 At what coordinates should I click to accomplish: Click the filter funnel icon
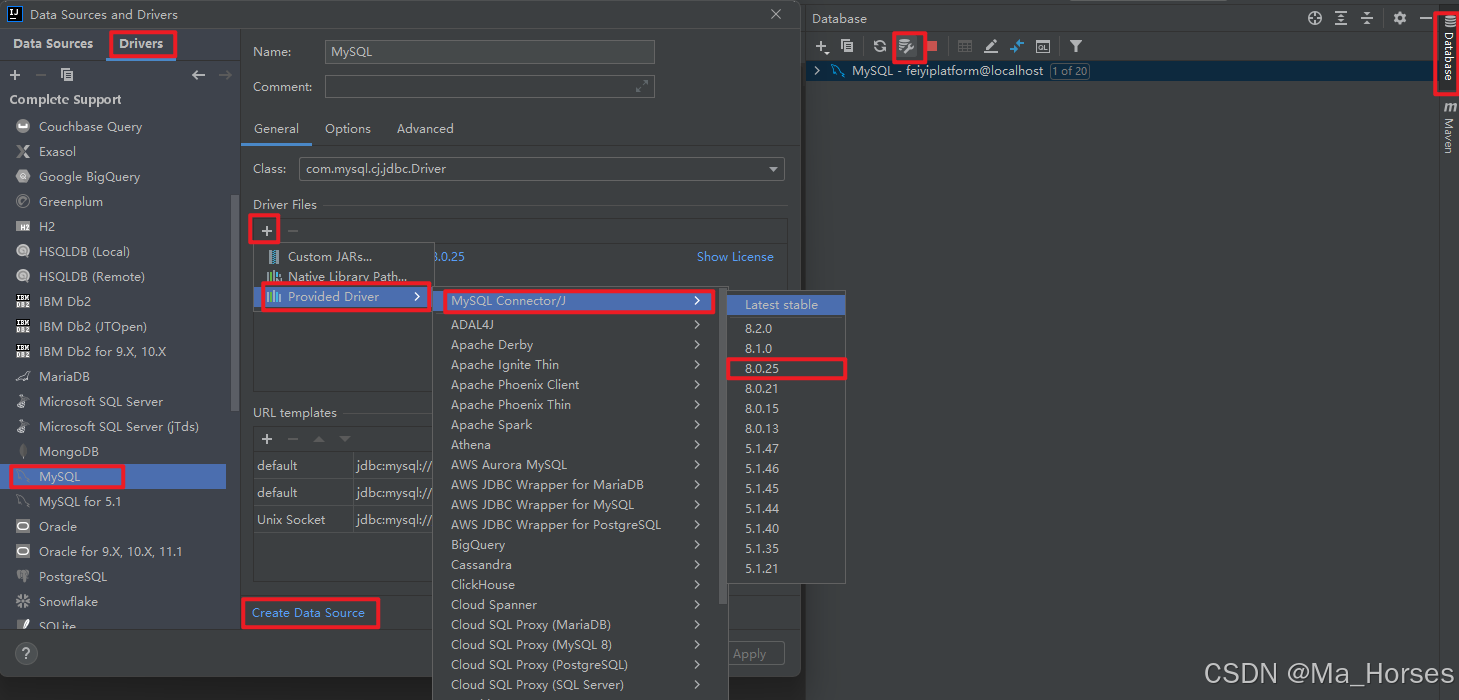point(1076,46)
